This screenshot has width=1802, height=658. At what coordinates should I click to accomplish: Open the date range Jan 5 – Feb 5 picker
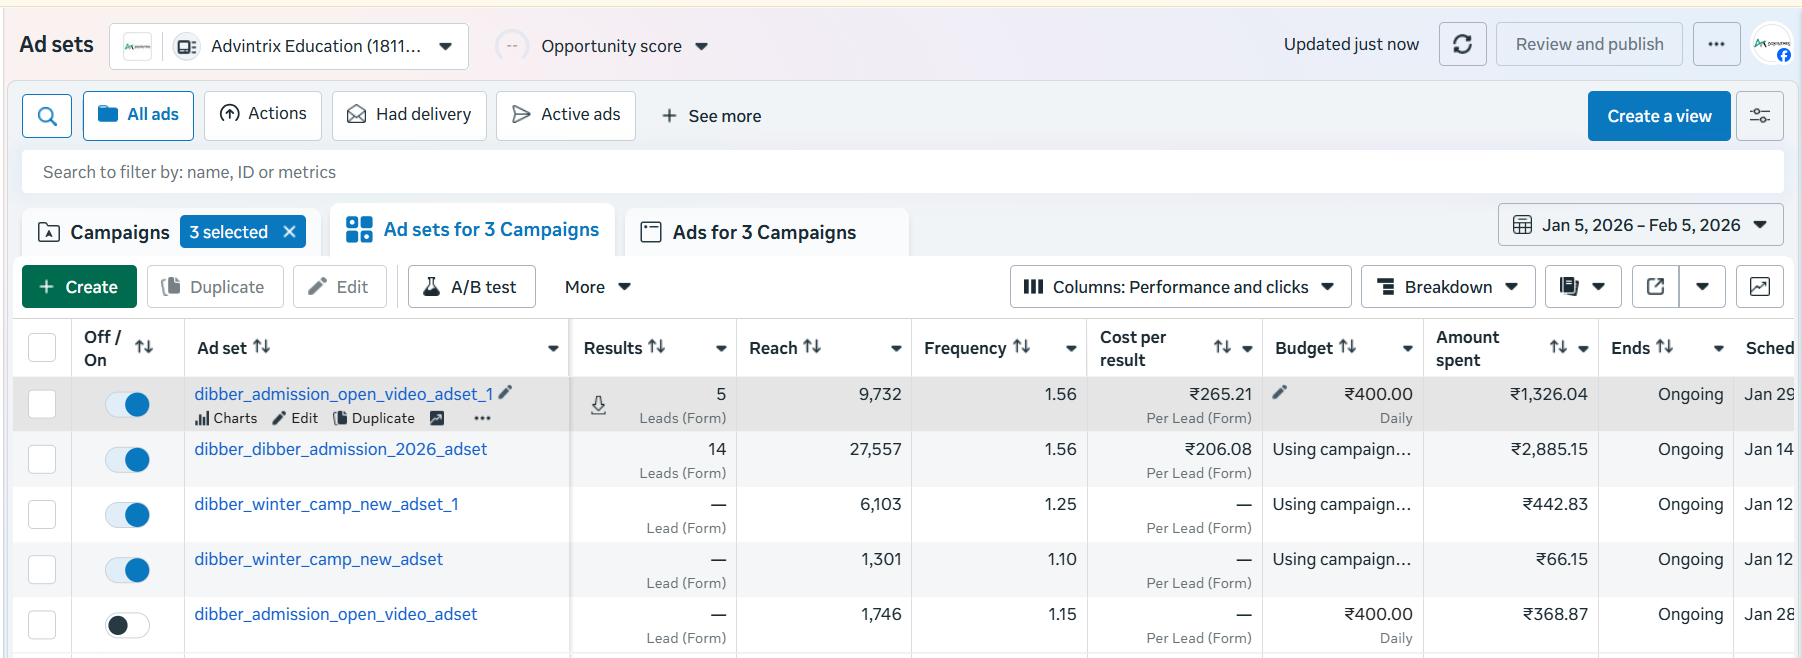[1640, 225]
